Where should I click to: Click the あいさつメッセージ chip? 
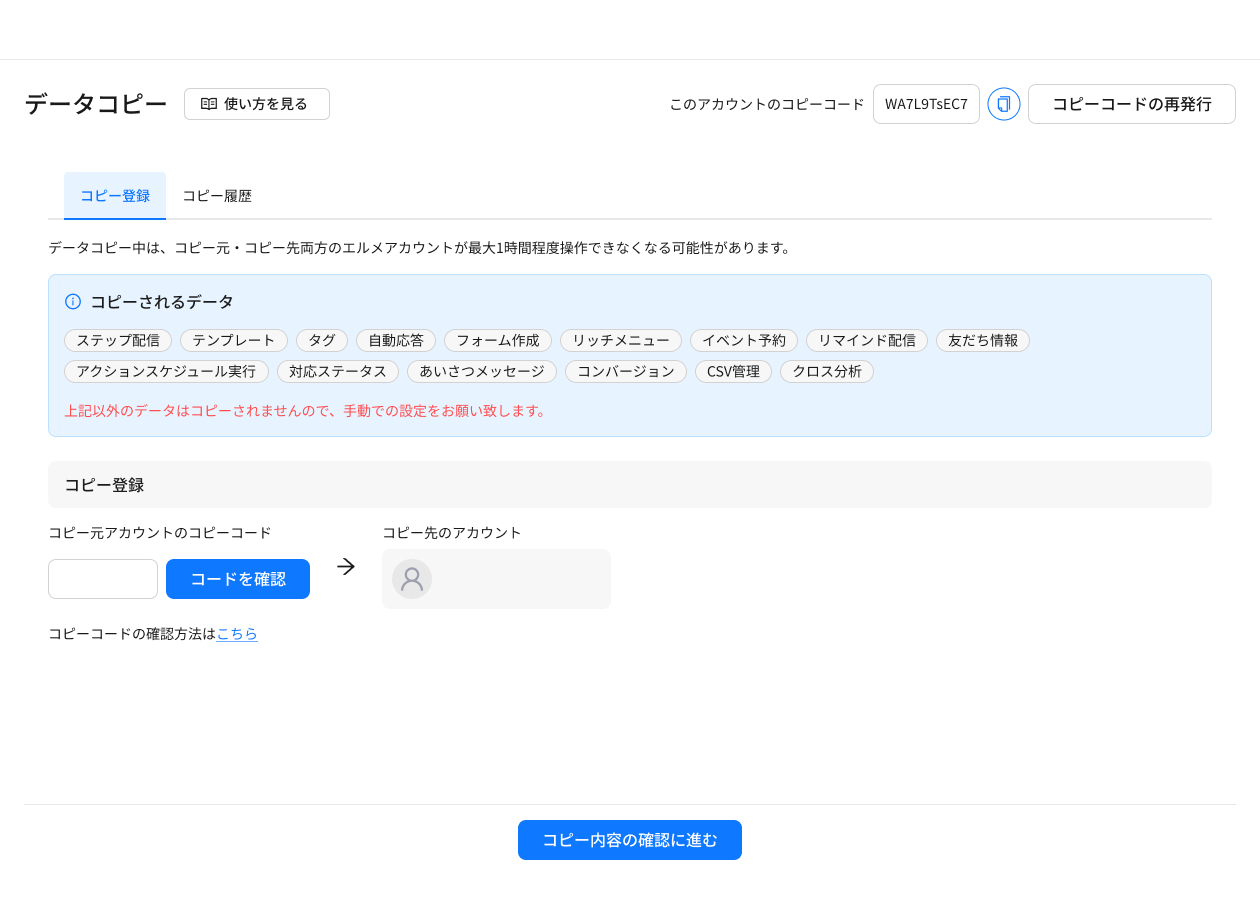point(482,371)
